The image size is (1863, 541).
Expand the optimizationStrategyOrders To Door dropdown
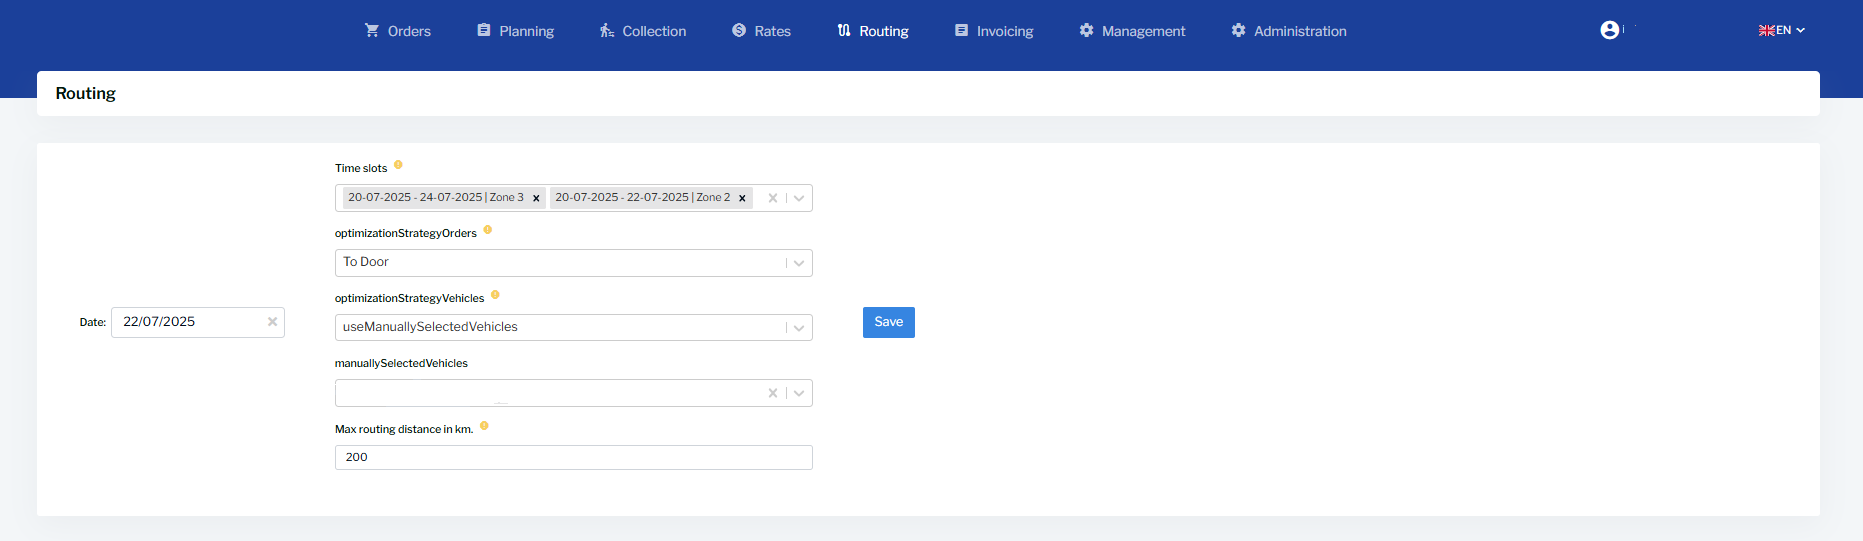point(799,263)
